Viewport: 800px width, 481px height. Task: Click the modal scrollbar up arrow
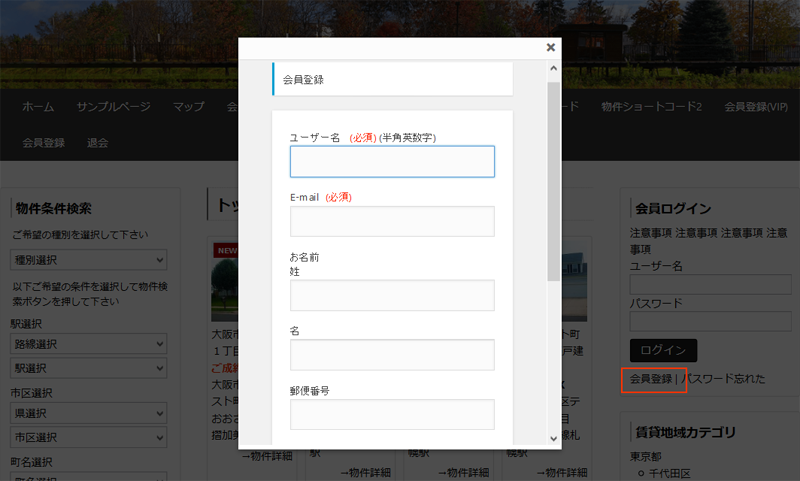coord(553,69)
